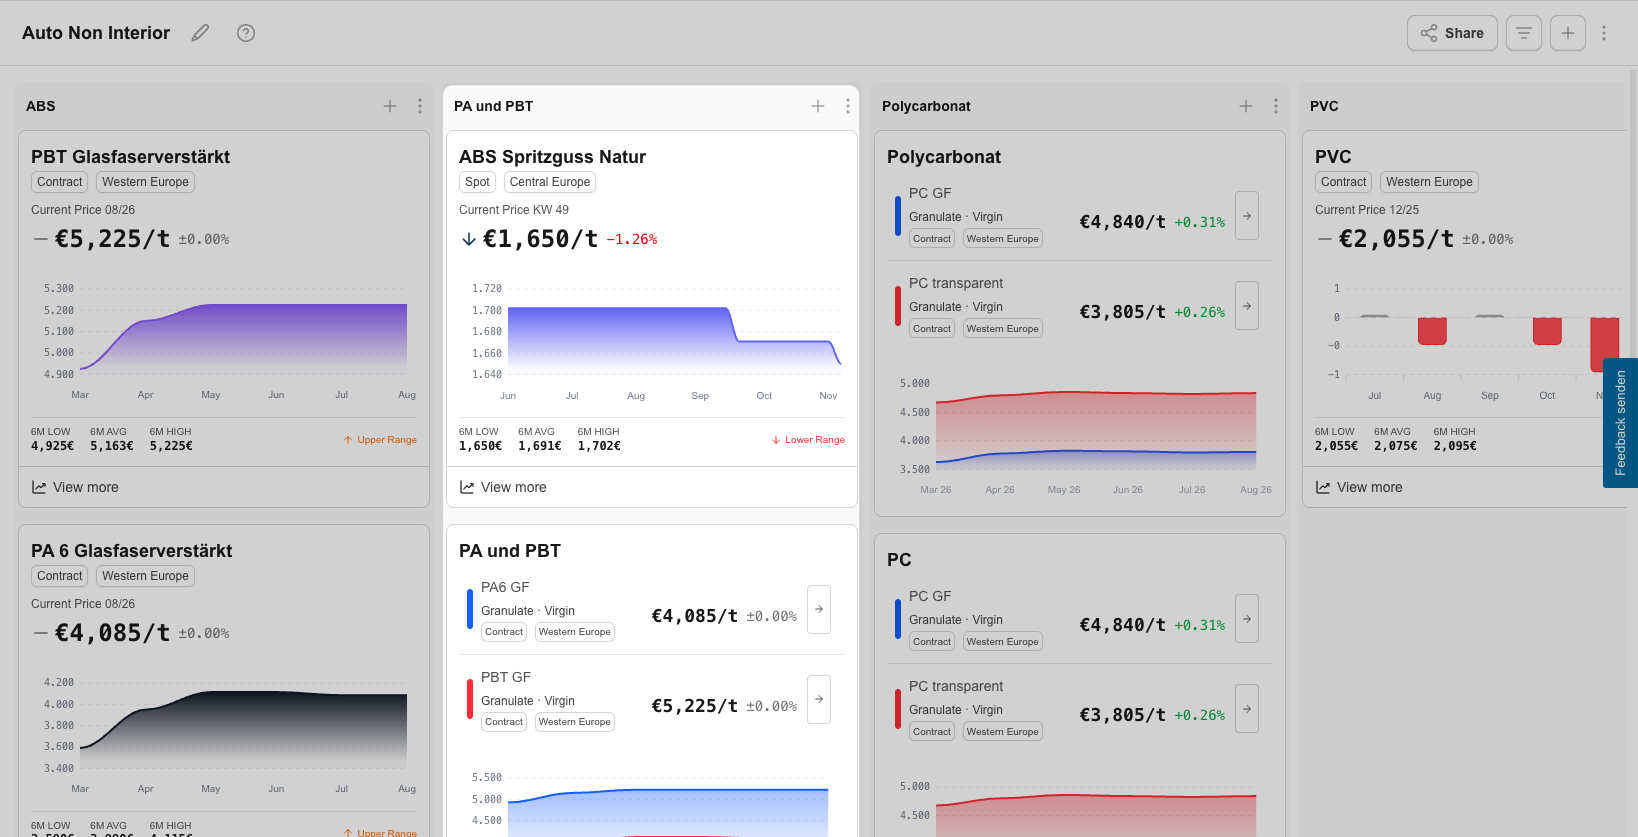The image size is (1638, 837).
Task: Click the PBT Glasfaserverstärkt purple price chart
Action: [243, 338]
